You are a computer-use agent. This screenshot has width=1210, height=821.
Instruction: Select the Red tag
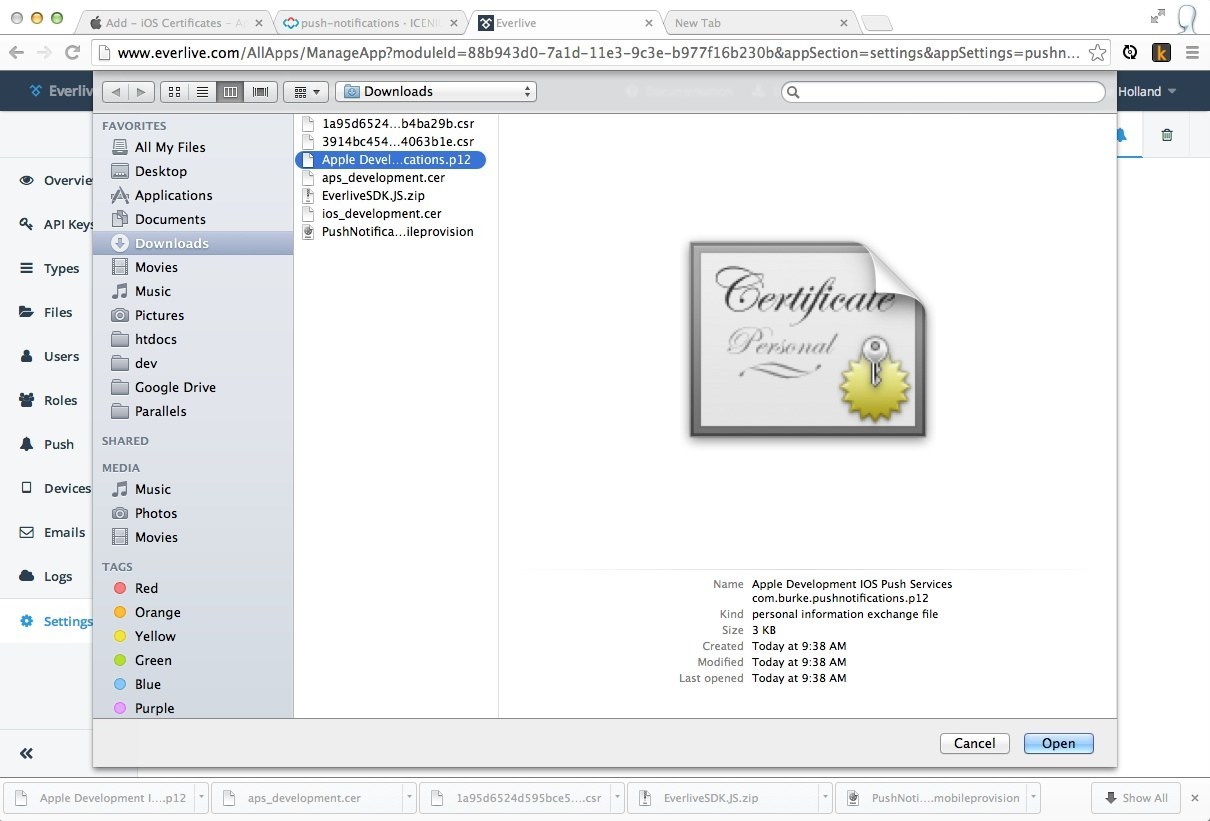click(146, 588)
